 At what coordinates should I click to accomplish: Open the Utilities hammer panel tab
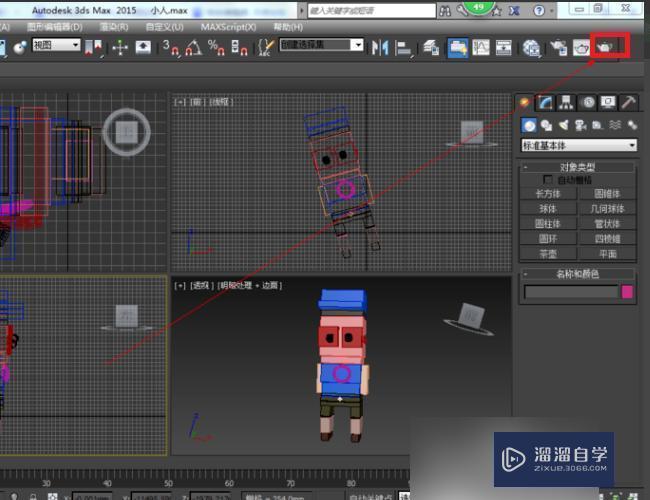point(628,102)
